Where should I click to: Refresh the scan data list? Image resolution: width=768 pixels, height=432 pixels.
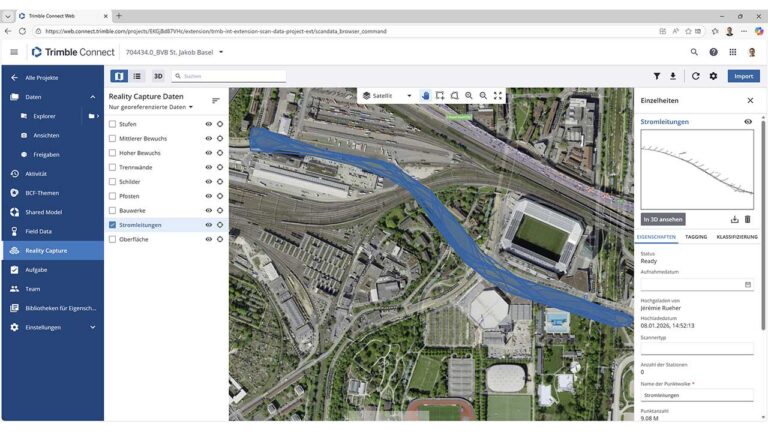tap(695, 76)
